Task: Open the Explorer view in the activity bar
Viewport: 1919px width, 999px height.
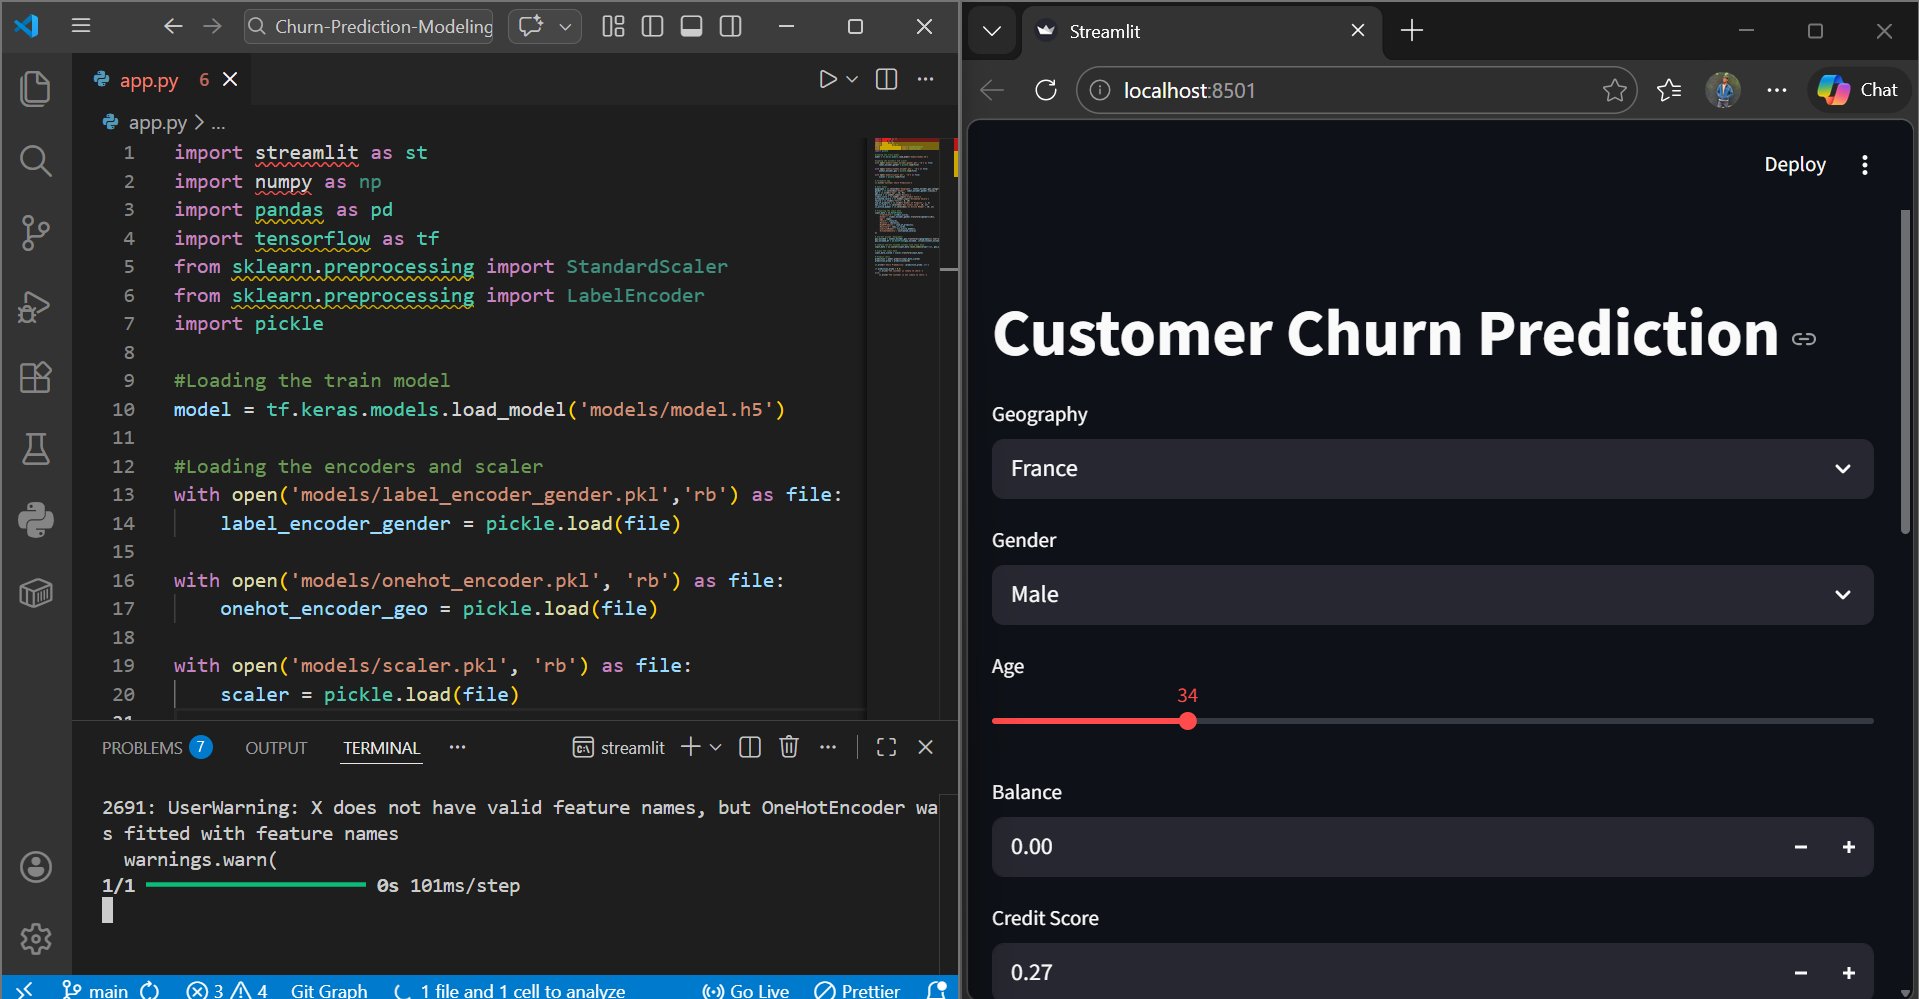Action: click(x=36, y=89)
